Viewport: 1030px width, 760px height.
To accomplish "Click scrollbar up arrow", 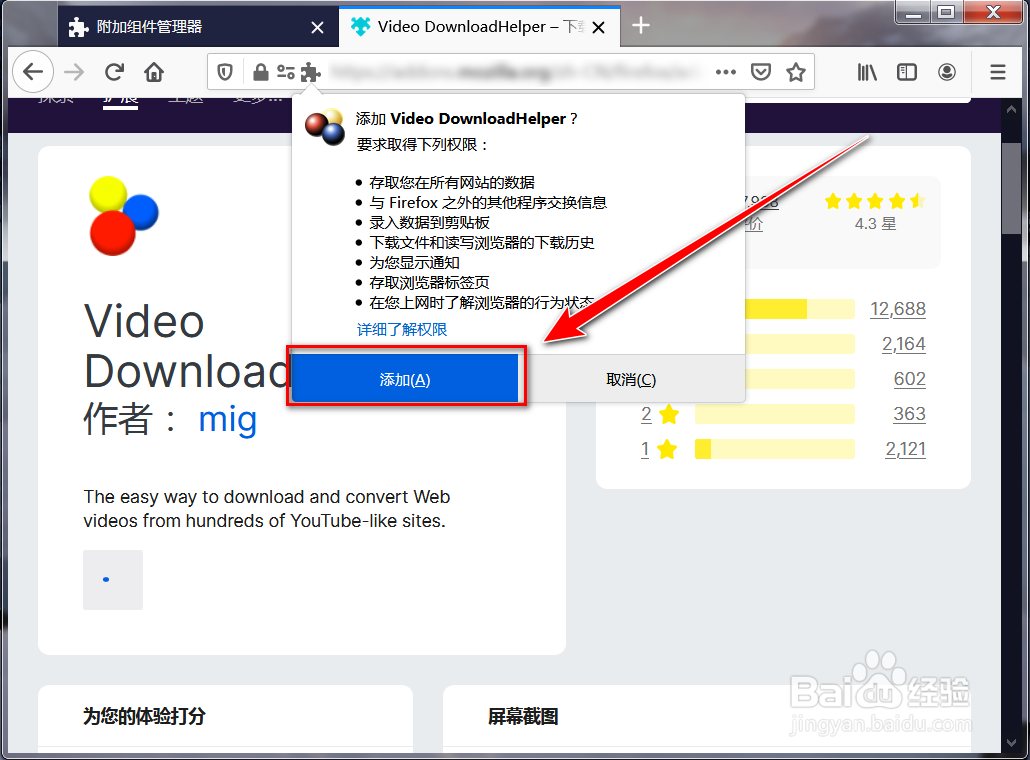I will pyautogui.click(x=1011, y=110).
